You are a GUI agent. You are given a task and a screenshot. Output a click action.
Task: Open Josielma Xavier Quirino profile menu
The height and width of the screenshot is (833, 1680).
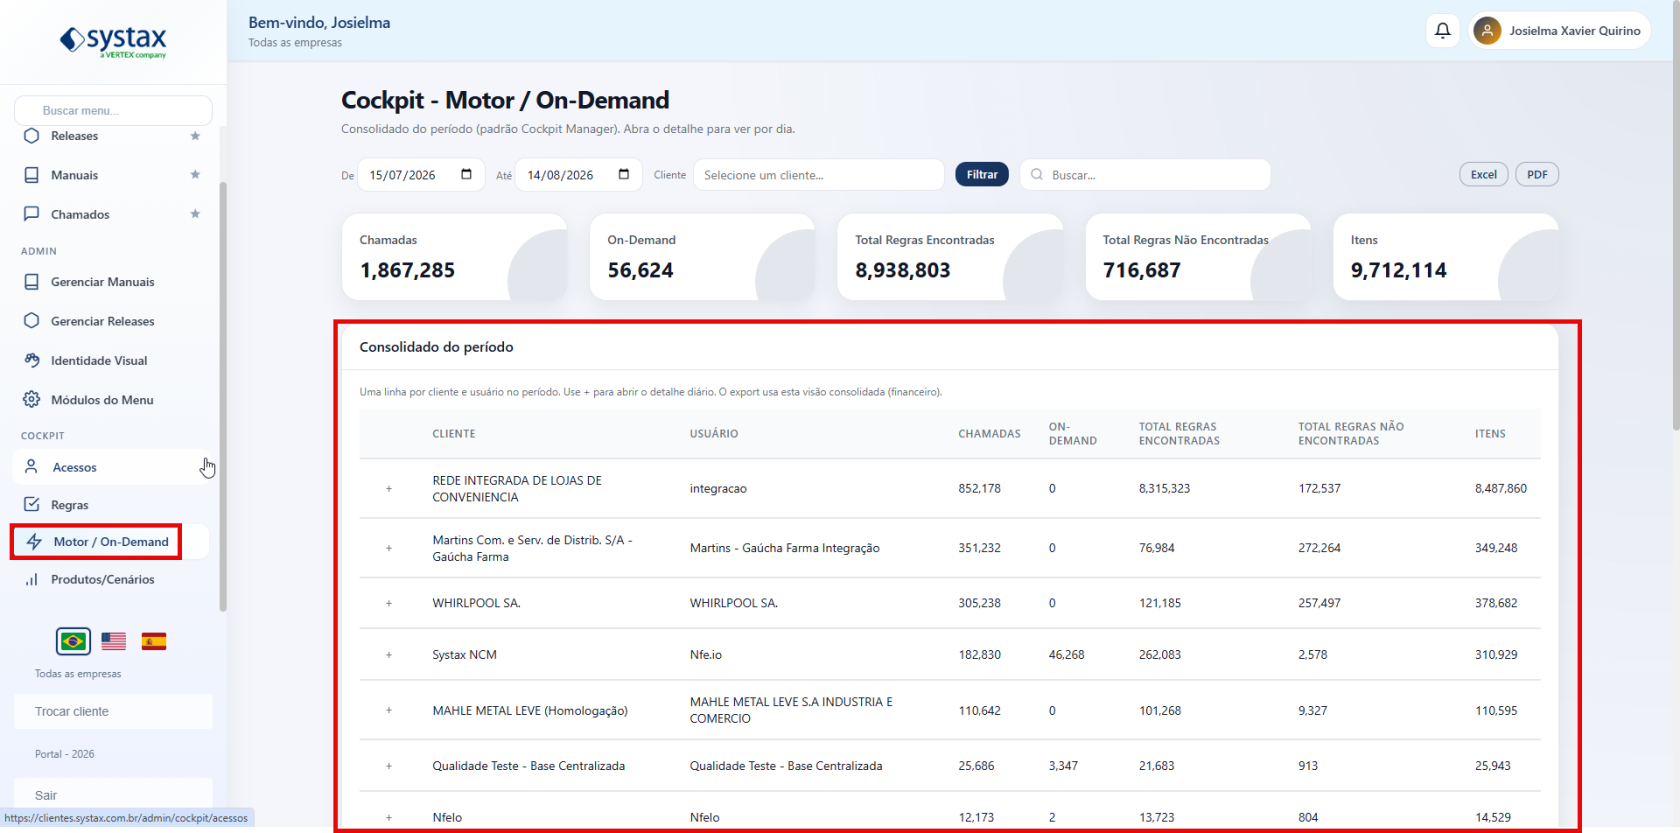pyautogui.click(x=1560, y=31)
